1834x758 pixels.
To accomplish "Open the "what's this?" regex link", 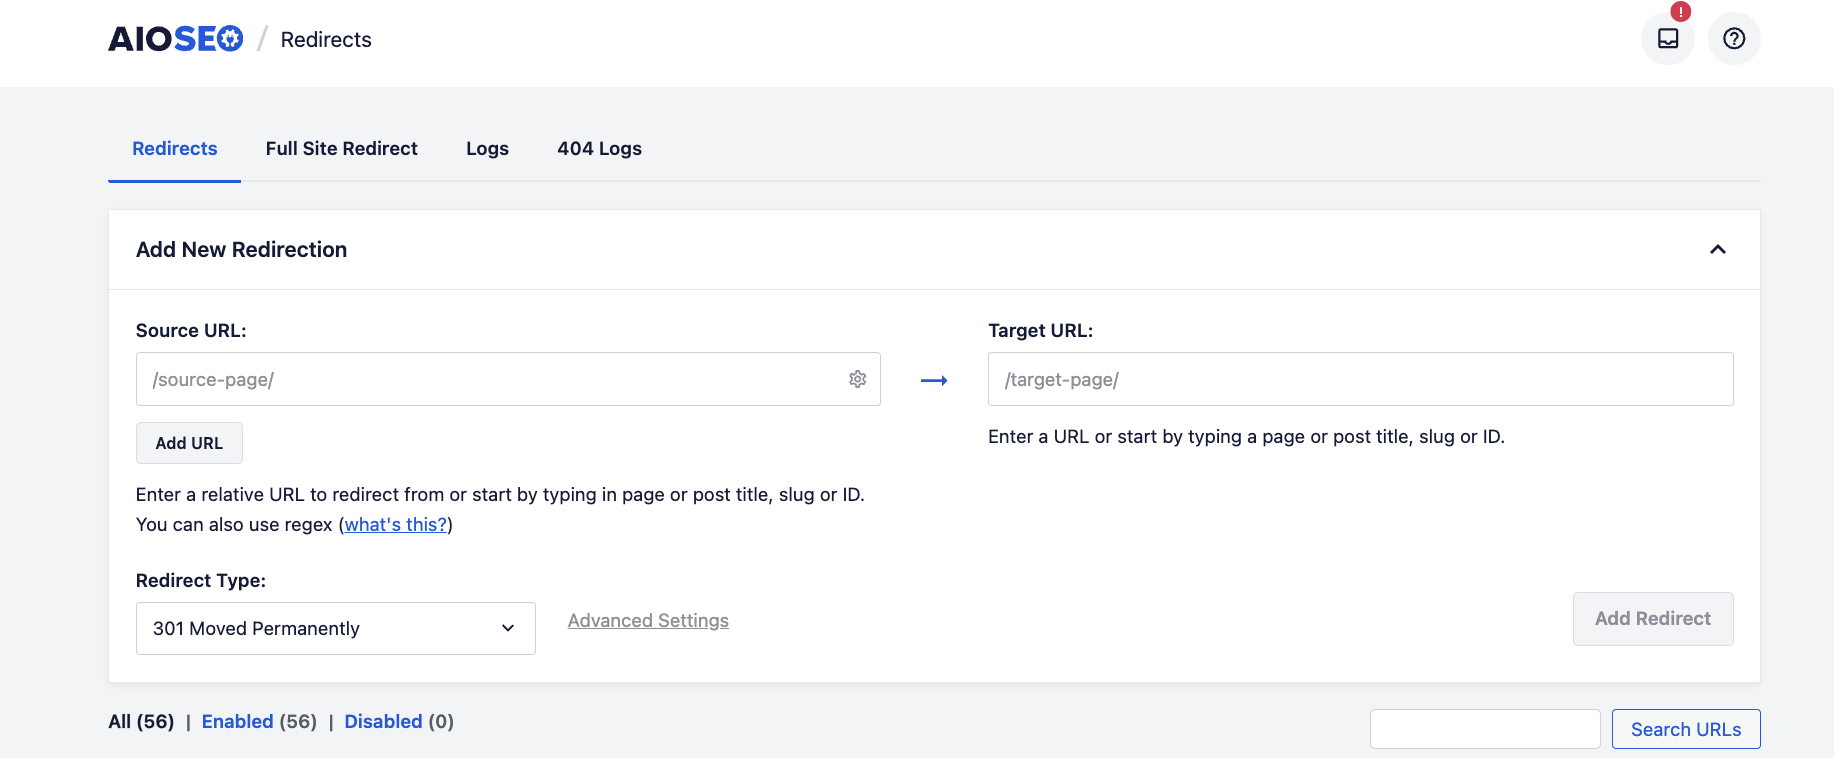I will 396,525.
